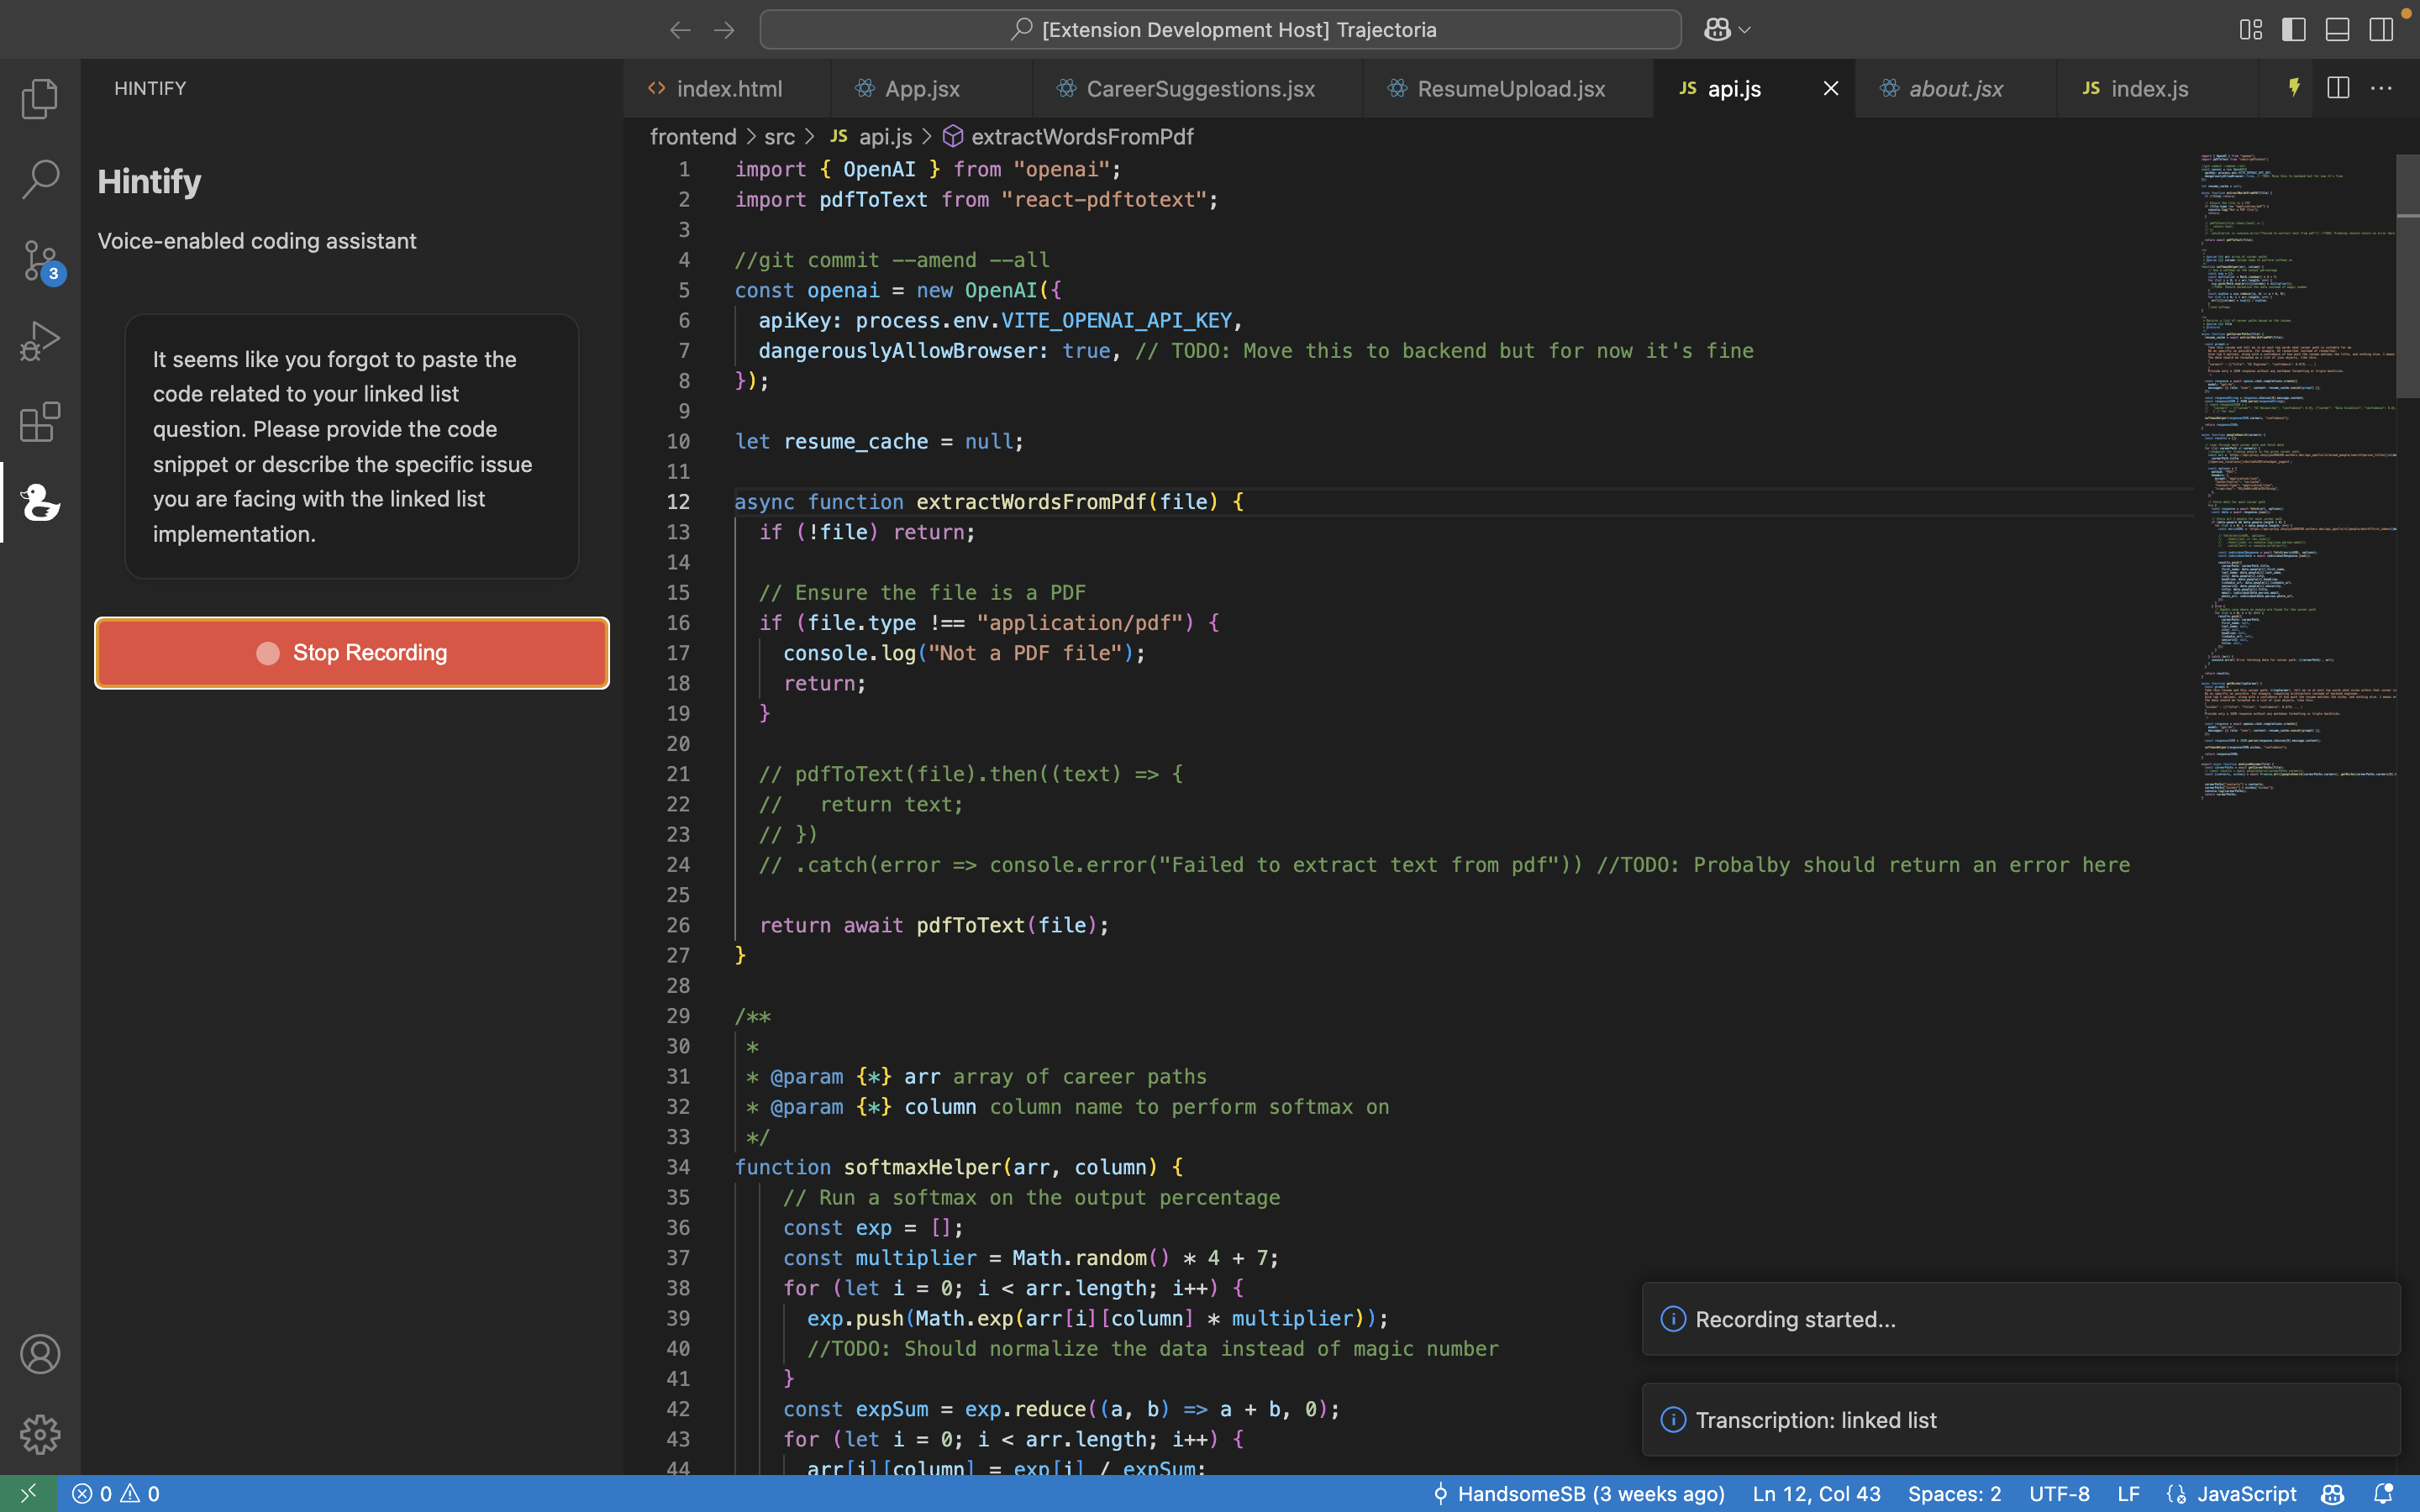2420x1512 pixels.
Task: Click the Stop Recording button
Action: coord(352,653)
